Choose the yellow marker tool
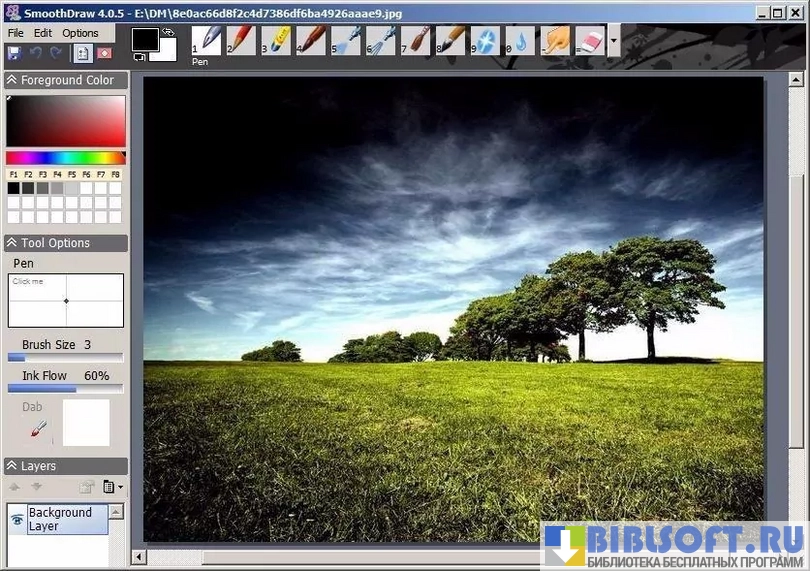The width and height of the screenshot is (810, 571). point(276,40)
